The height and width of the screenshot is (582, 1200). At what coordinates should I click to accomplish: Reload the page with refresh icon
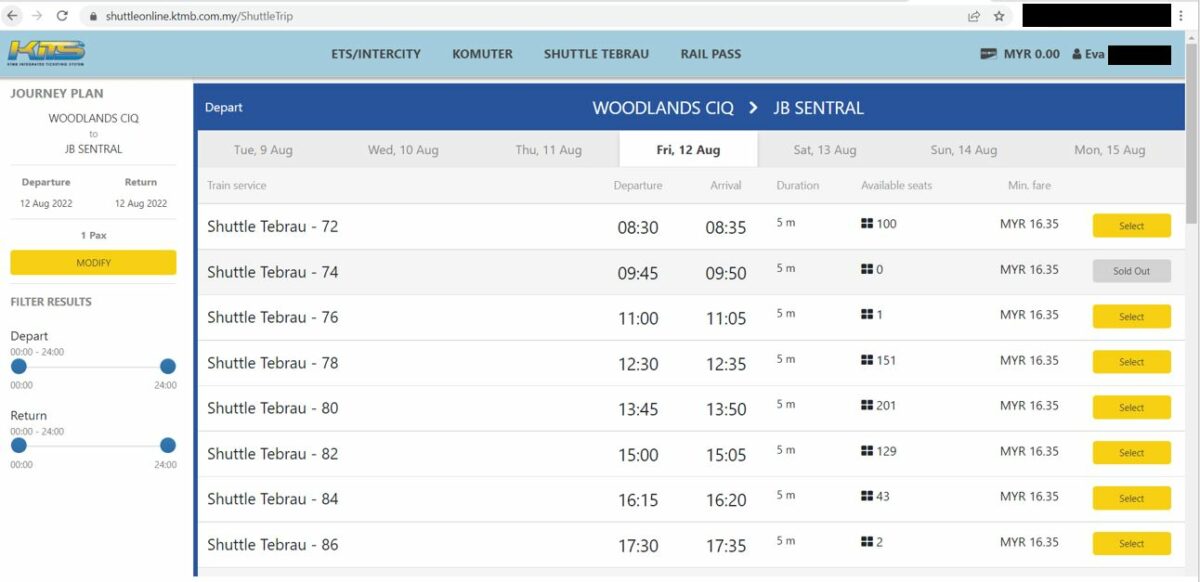coord(62,16)
